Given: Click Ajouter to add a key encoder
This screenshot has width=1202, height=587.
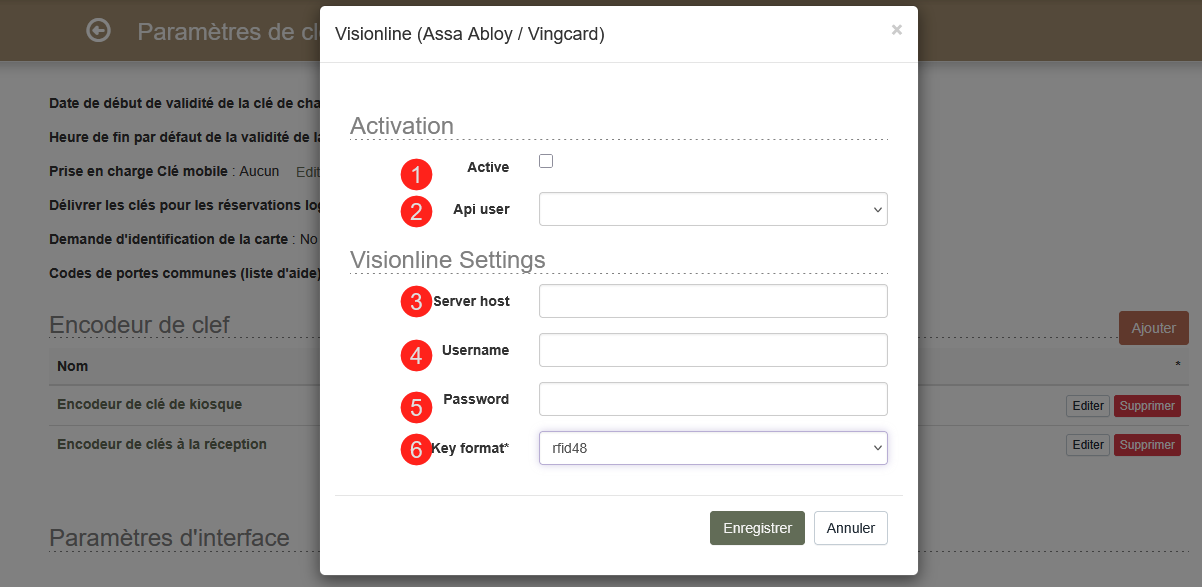Looking at the screenshot, I should pyautogui.click(x=1154, y=328).
